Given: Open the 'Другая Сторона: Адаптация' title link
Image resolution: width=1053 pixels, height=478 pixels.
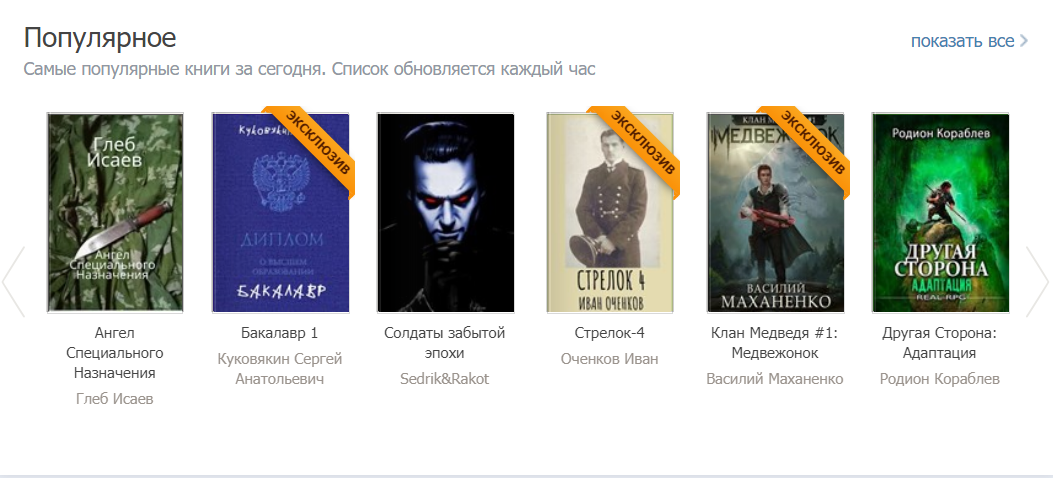Looking at the screenshot, I should pyautogui.click(x=940, y=343).
